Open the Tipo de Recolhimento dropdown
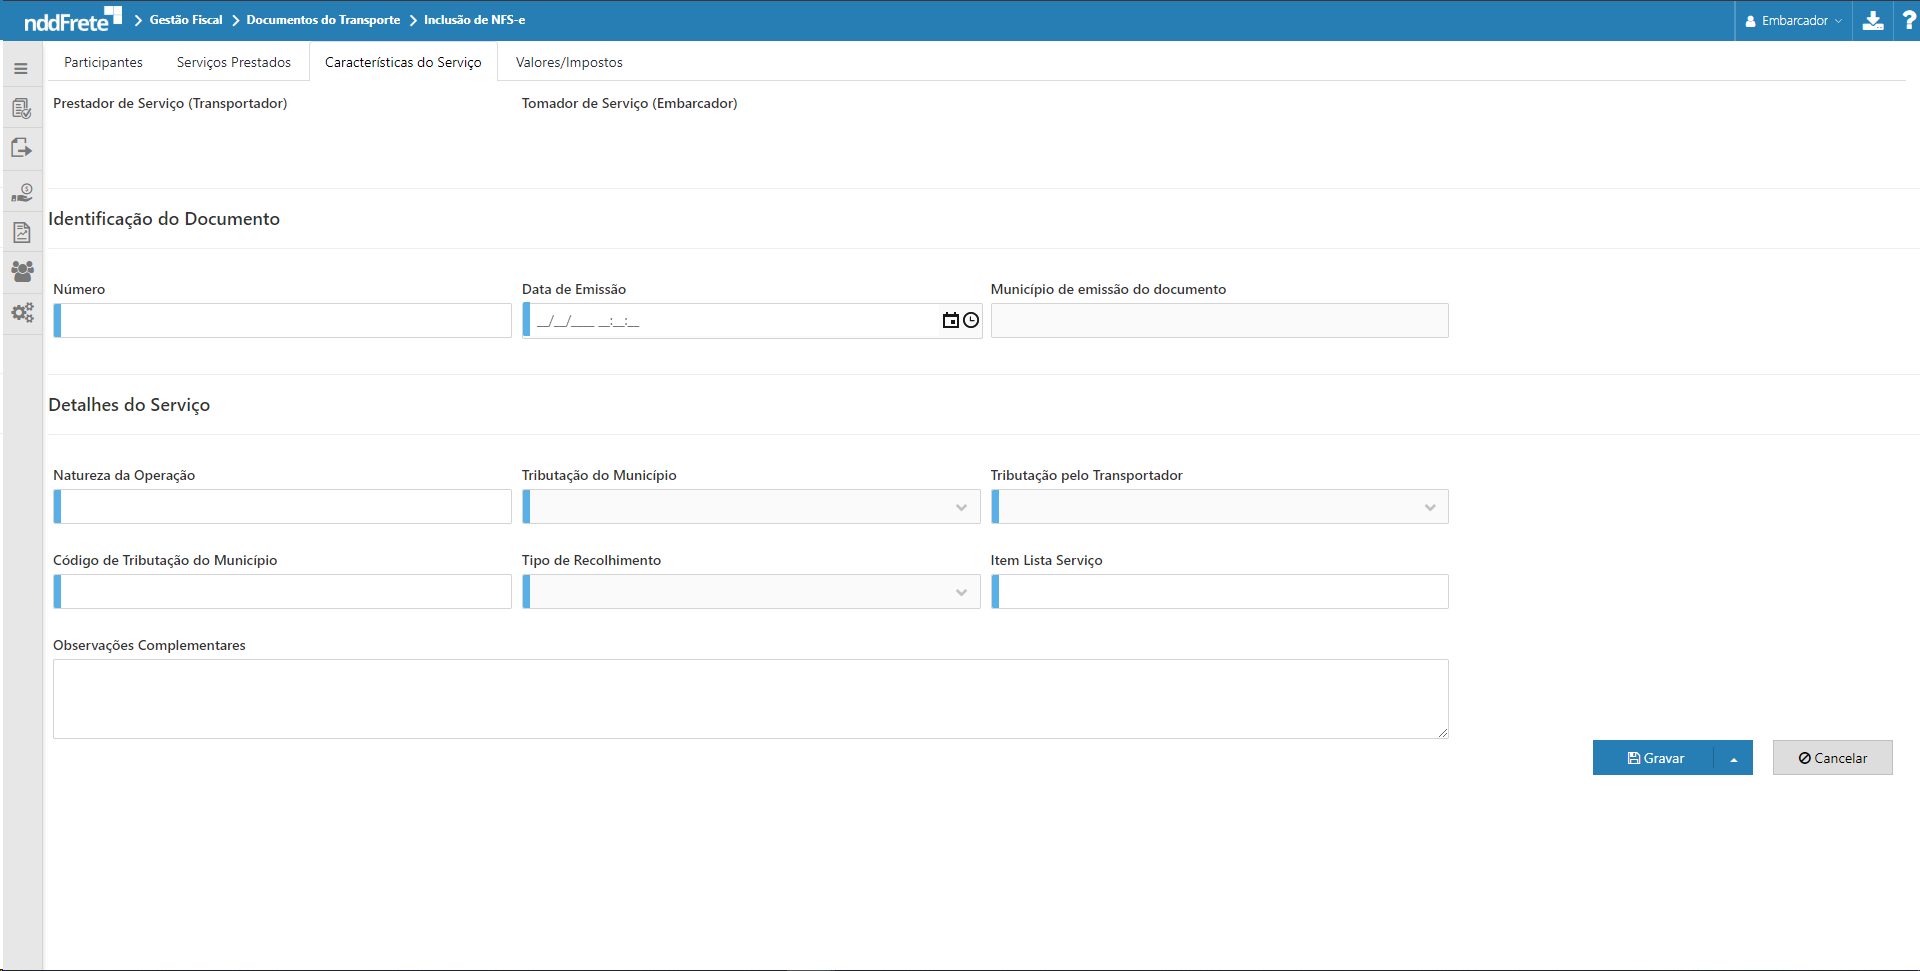Image resolution: width=1920 pixels, height=971 pixels. 751,592
